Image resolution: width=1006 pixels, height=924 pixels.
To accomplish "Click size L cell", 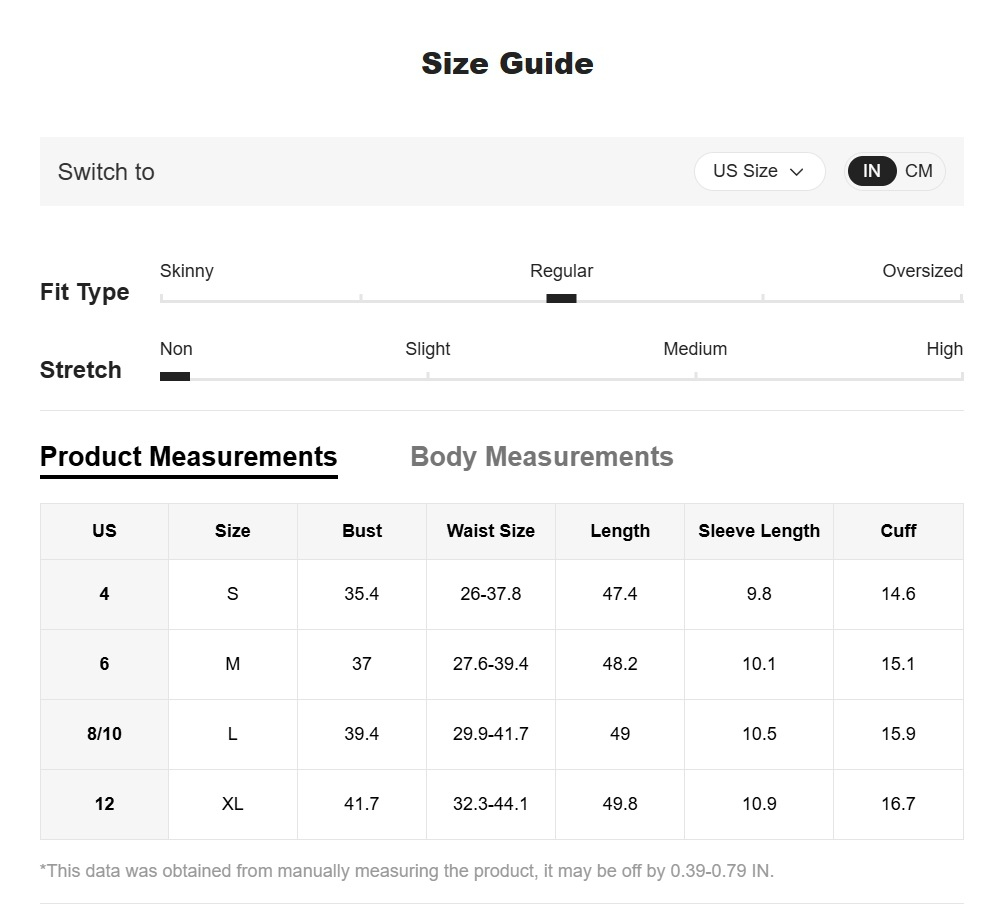I will (x=233, y=734).
